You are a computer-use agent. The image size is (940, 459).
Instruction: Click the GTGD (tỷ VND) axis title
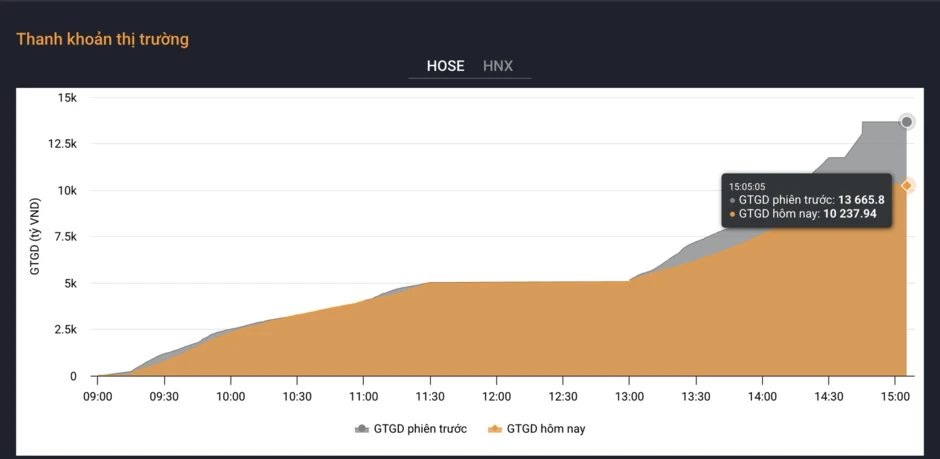[x=35, y=237]
